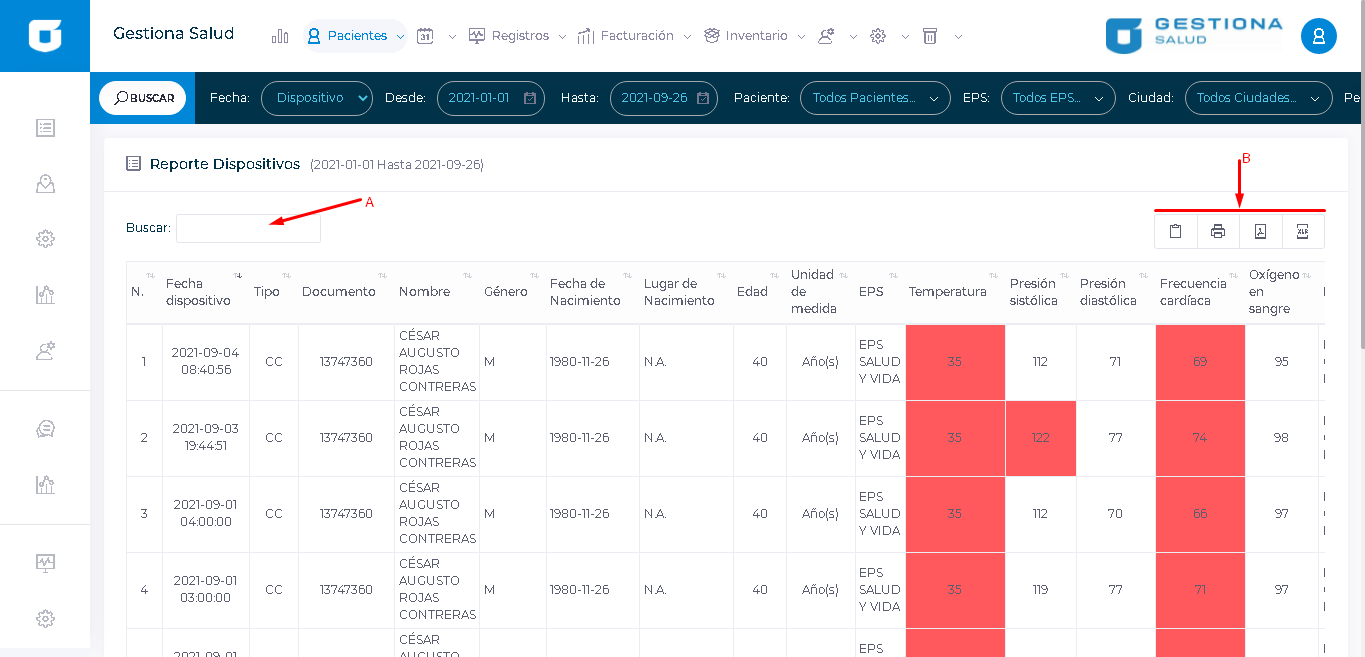This screenshot has width=1365, height=657.
Task: Click the Gestiona Salud logo tile
Action: pos(45,36)
